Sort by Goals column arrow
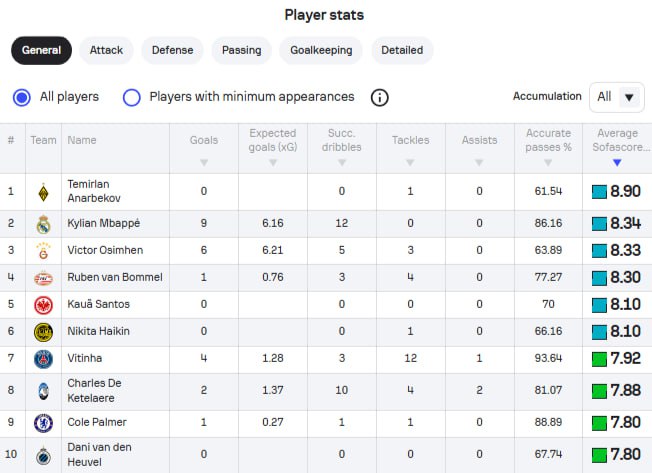Image resolution: width=652 pixels, height=473 pixels. 204,162
